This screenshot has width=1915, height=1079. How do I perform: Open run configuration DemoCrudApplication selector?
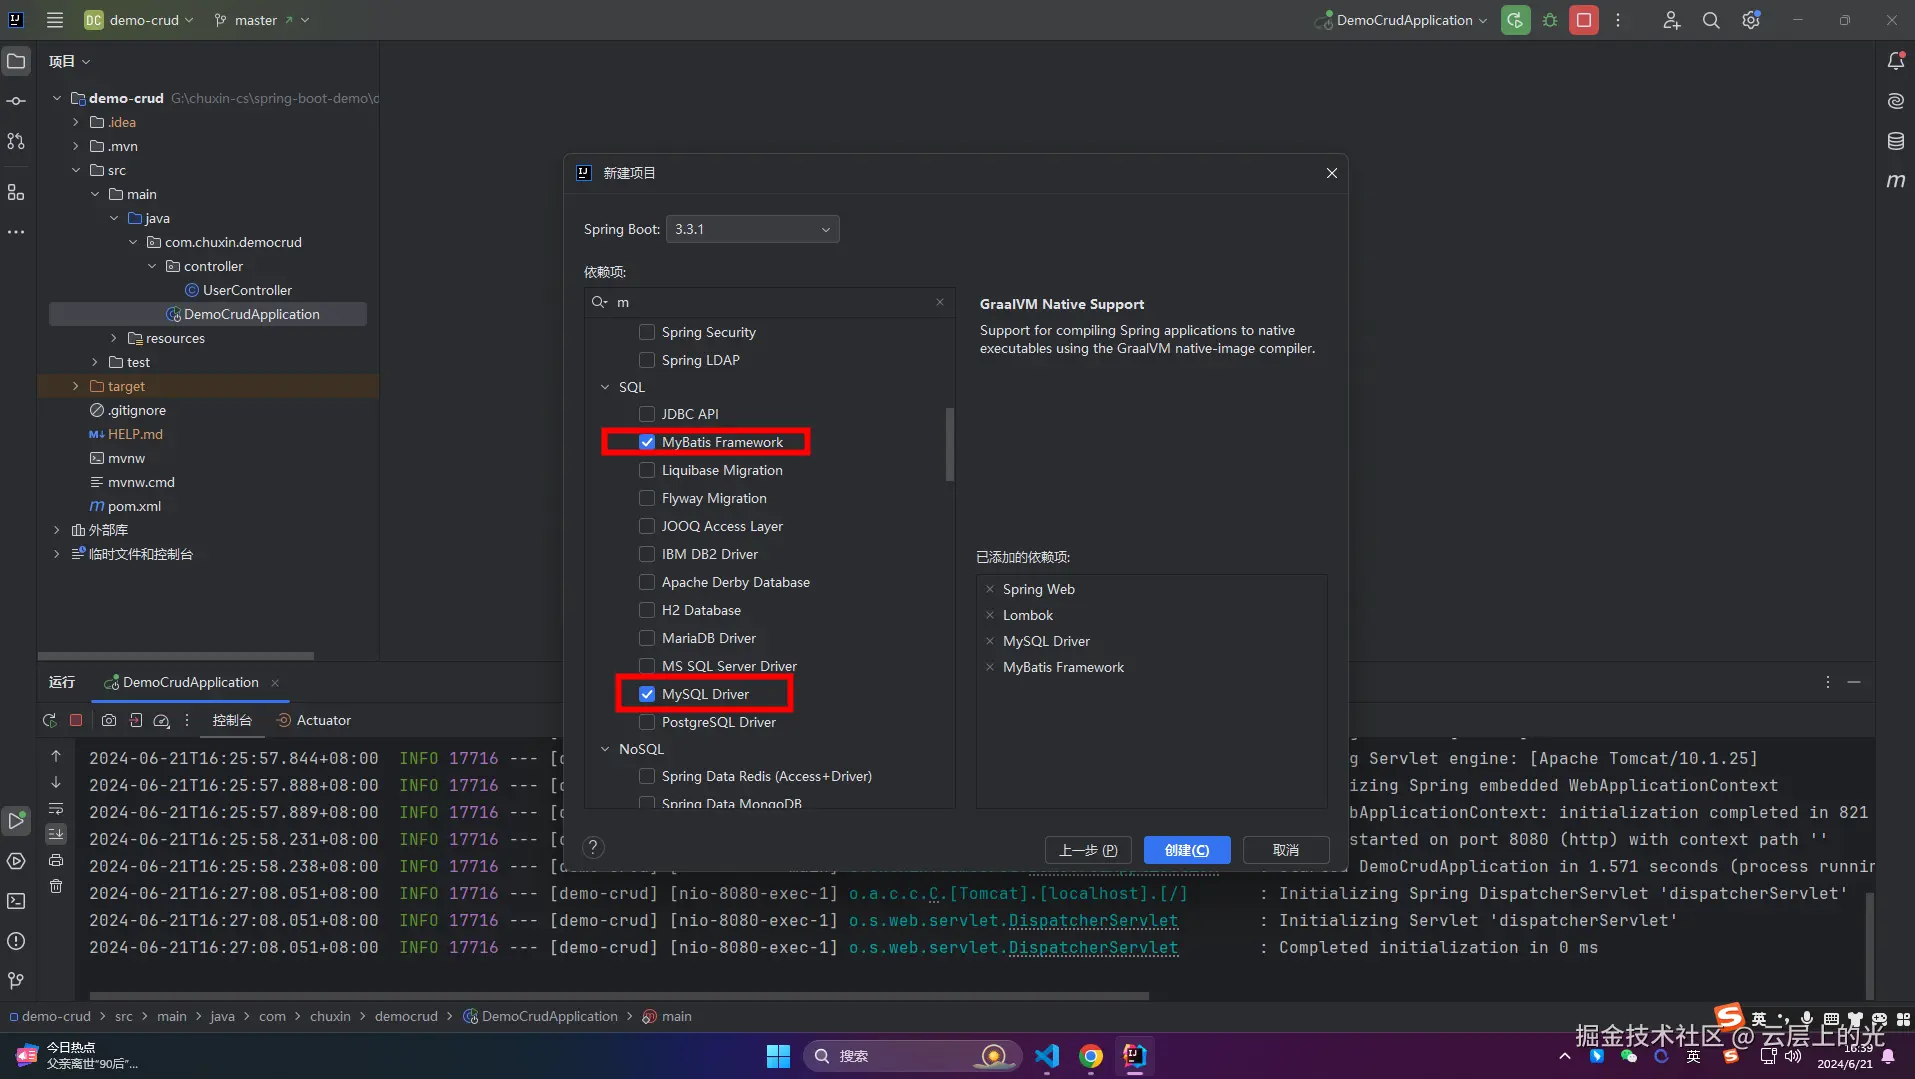click(x=1402, y=20)
